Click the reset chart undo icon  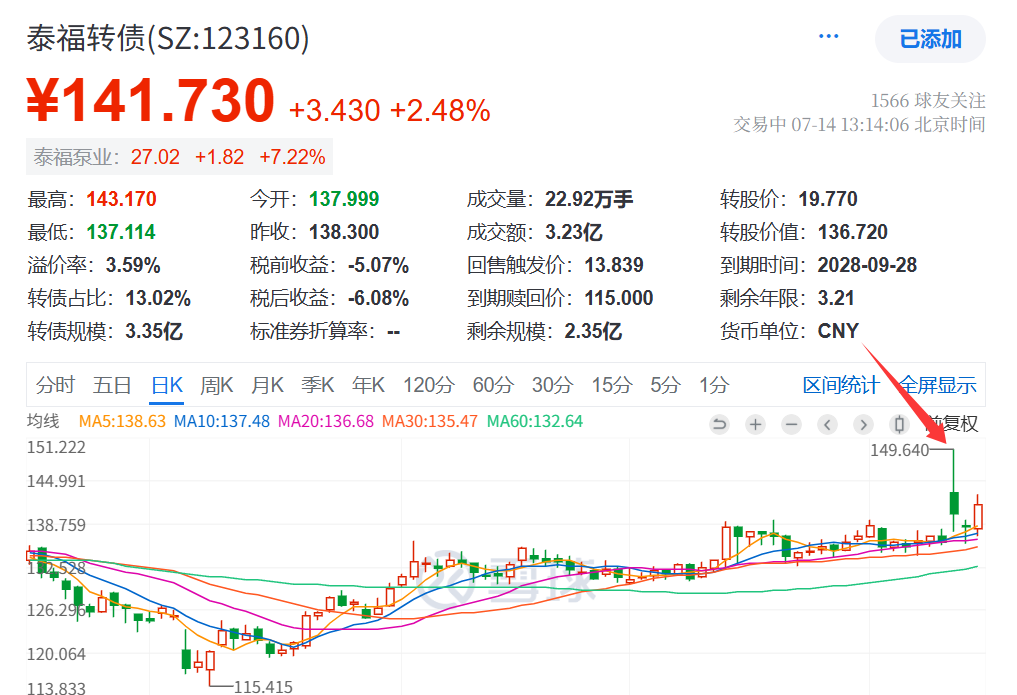pyautogui.click(x=719, y=425)
